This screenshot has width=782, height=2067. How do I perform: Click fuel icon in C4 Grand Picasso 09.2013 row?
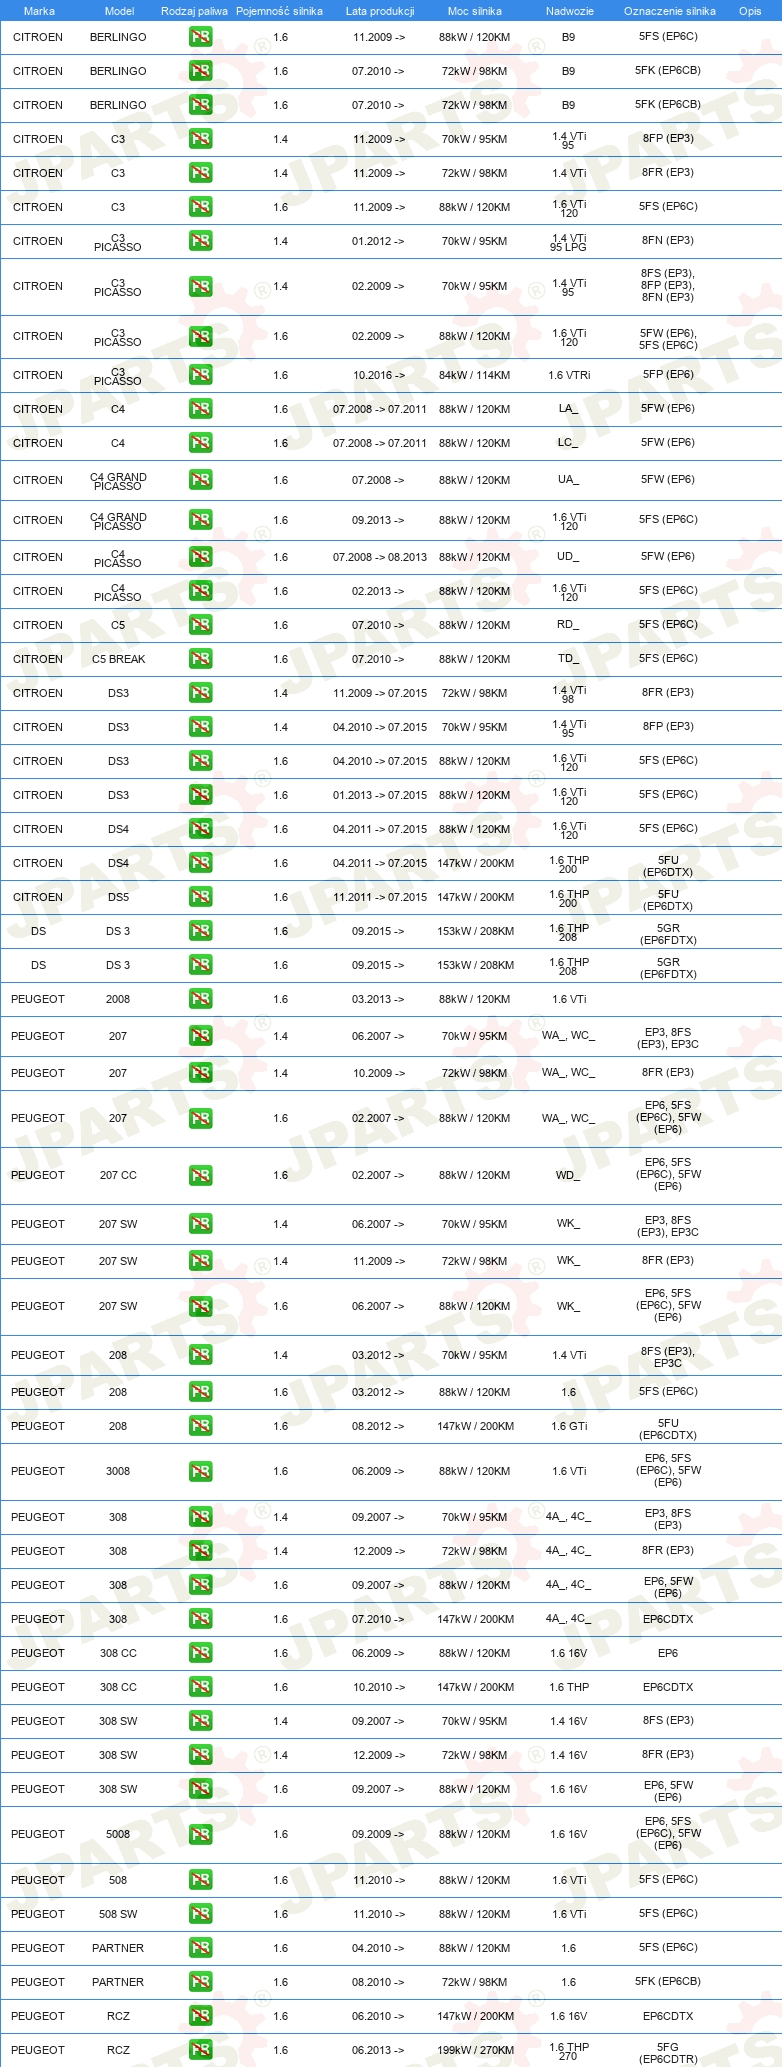click(200, 520)
